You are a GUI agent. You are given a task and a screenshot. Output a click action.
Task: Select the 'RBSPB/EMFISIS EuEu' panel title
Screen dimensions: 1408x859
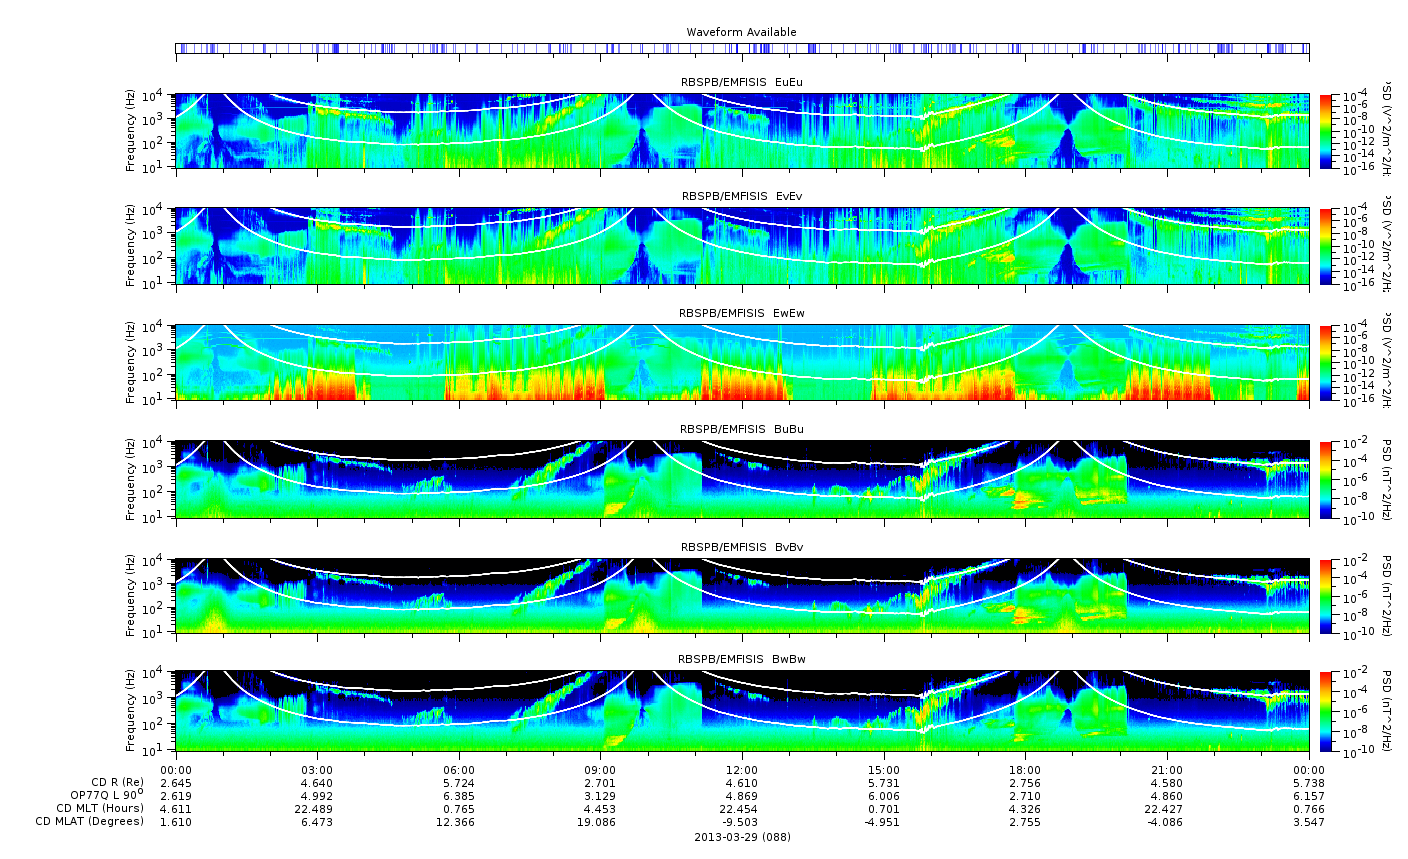tap(742, 81)
